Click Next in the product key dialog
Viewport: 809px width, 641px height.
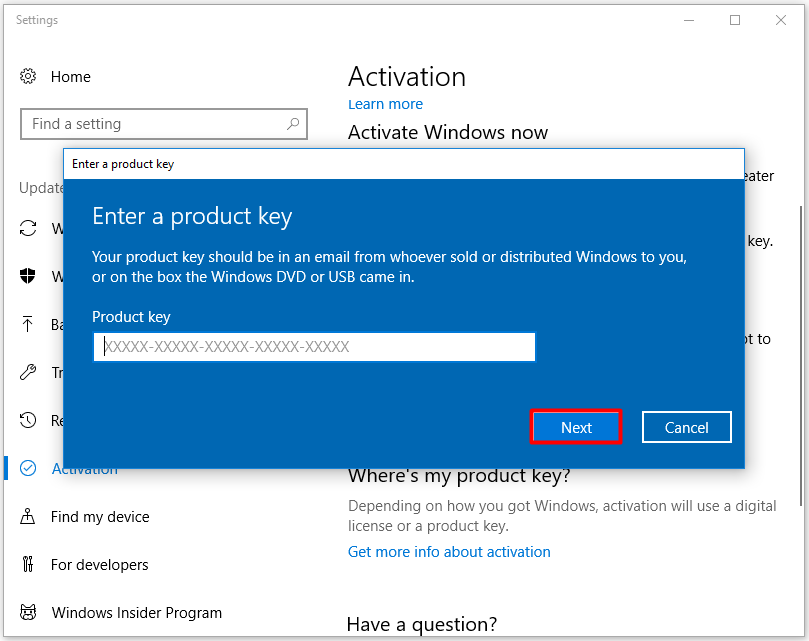[x=576, y=427]
